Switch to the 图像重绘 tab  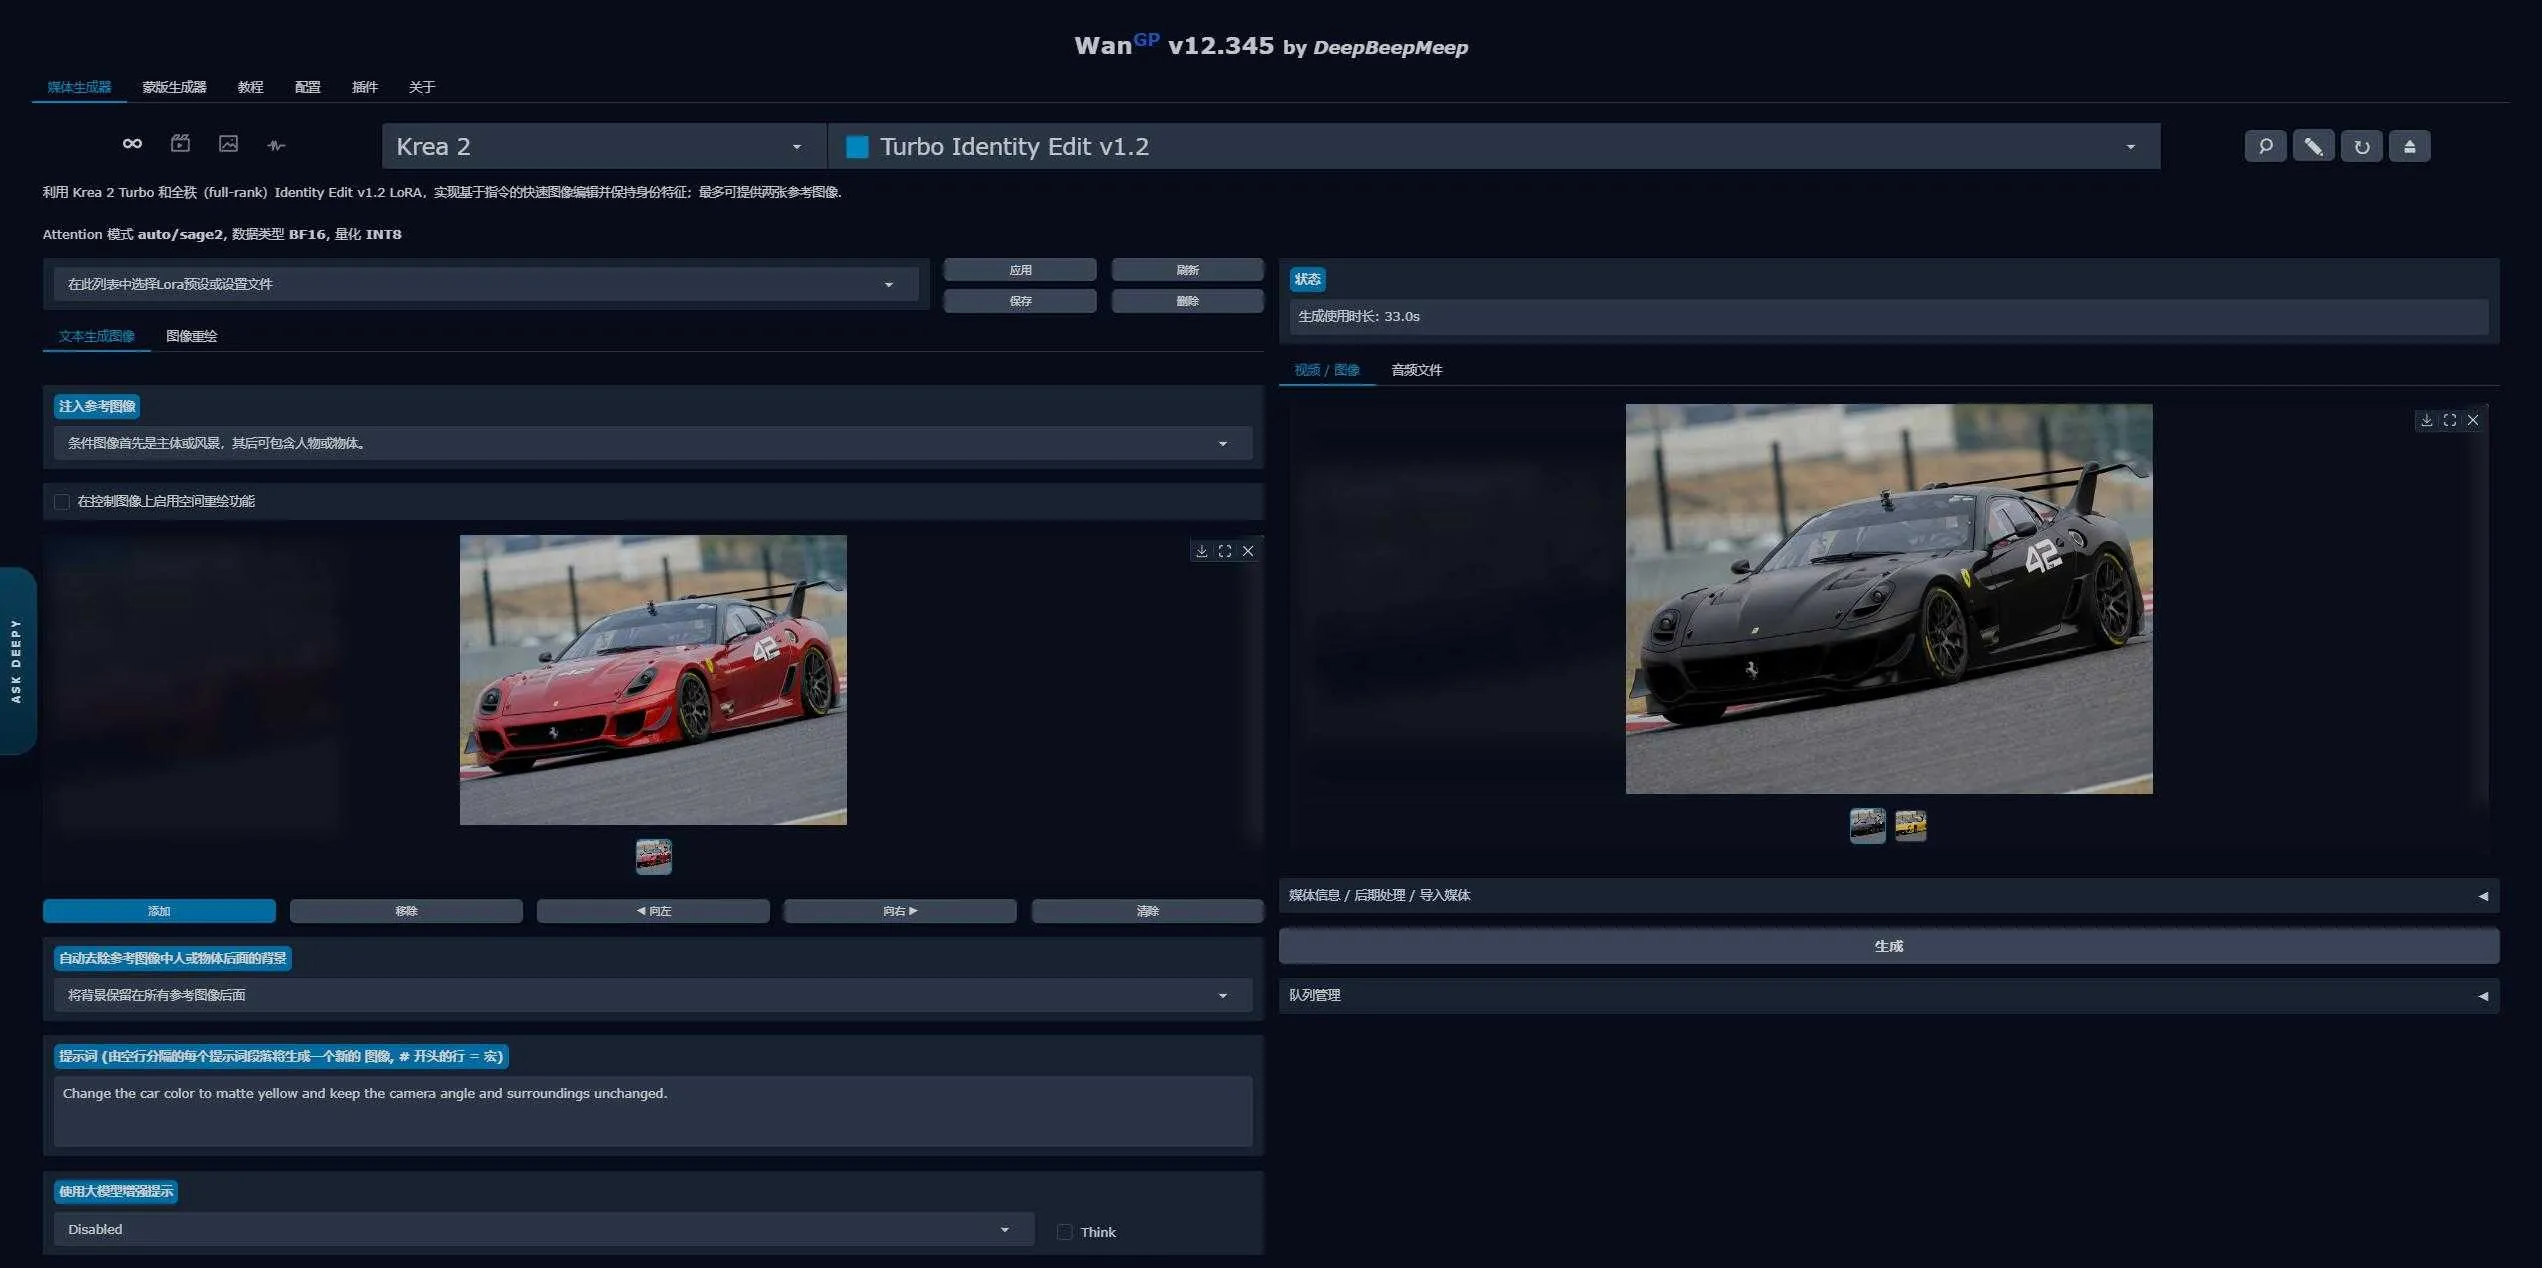click(x=191, y=336)
